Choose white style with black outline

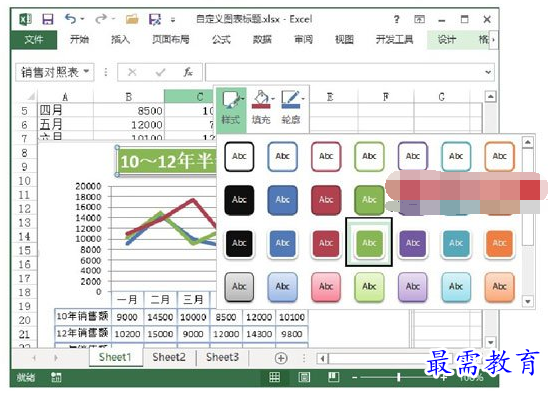(239, 156)
